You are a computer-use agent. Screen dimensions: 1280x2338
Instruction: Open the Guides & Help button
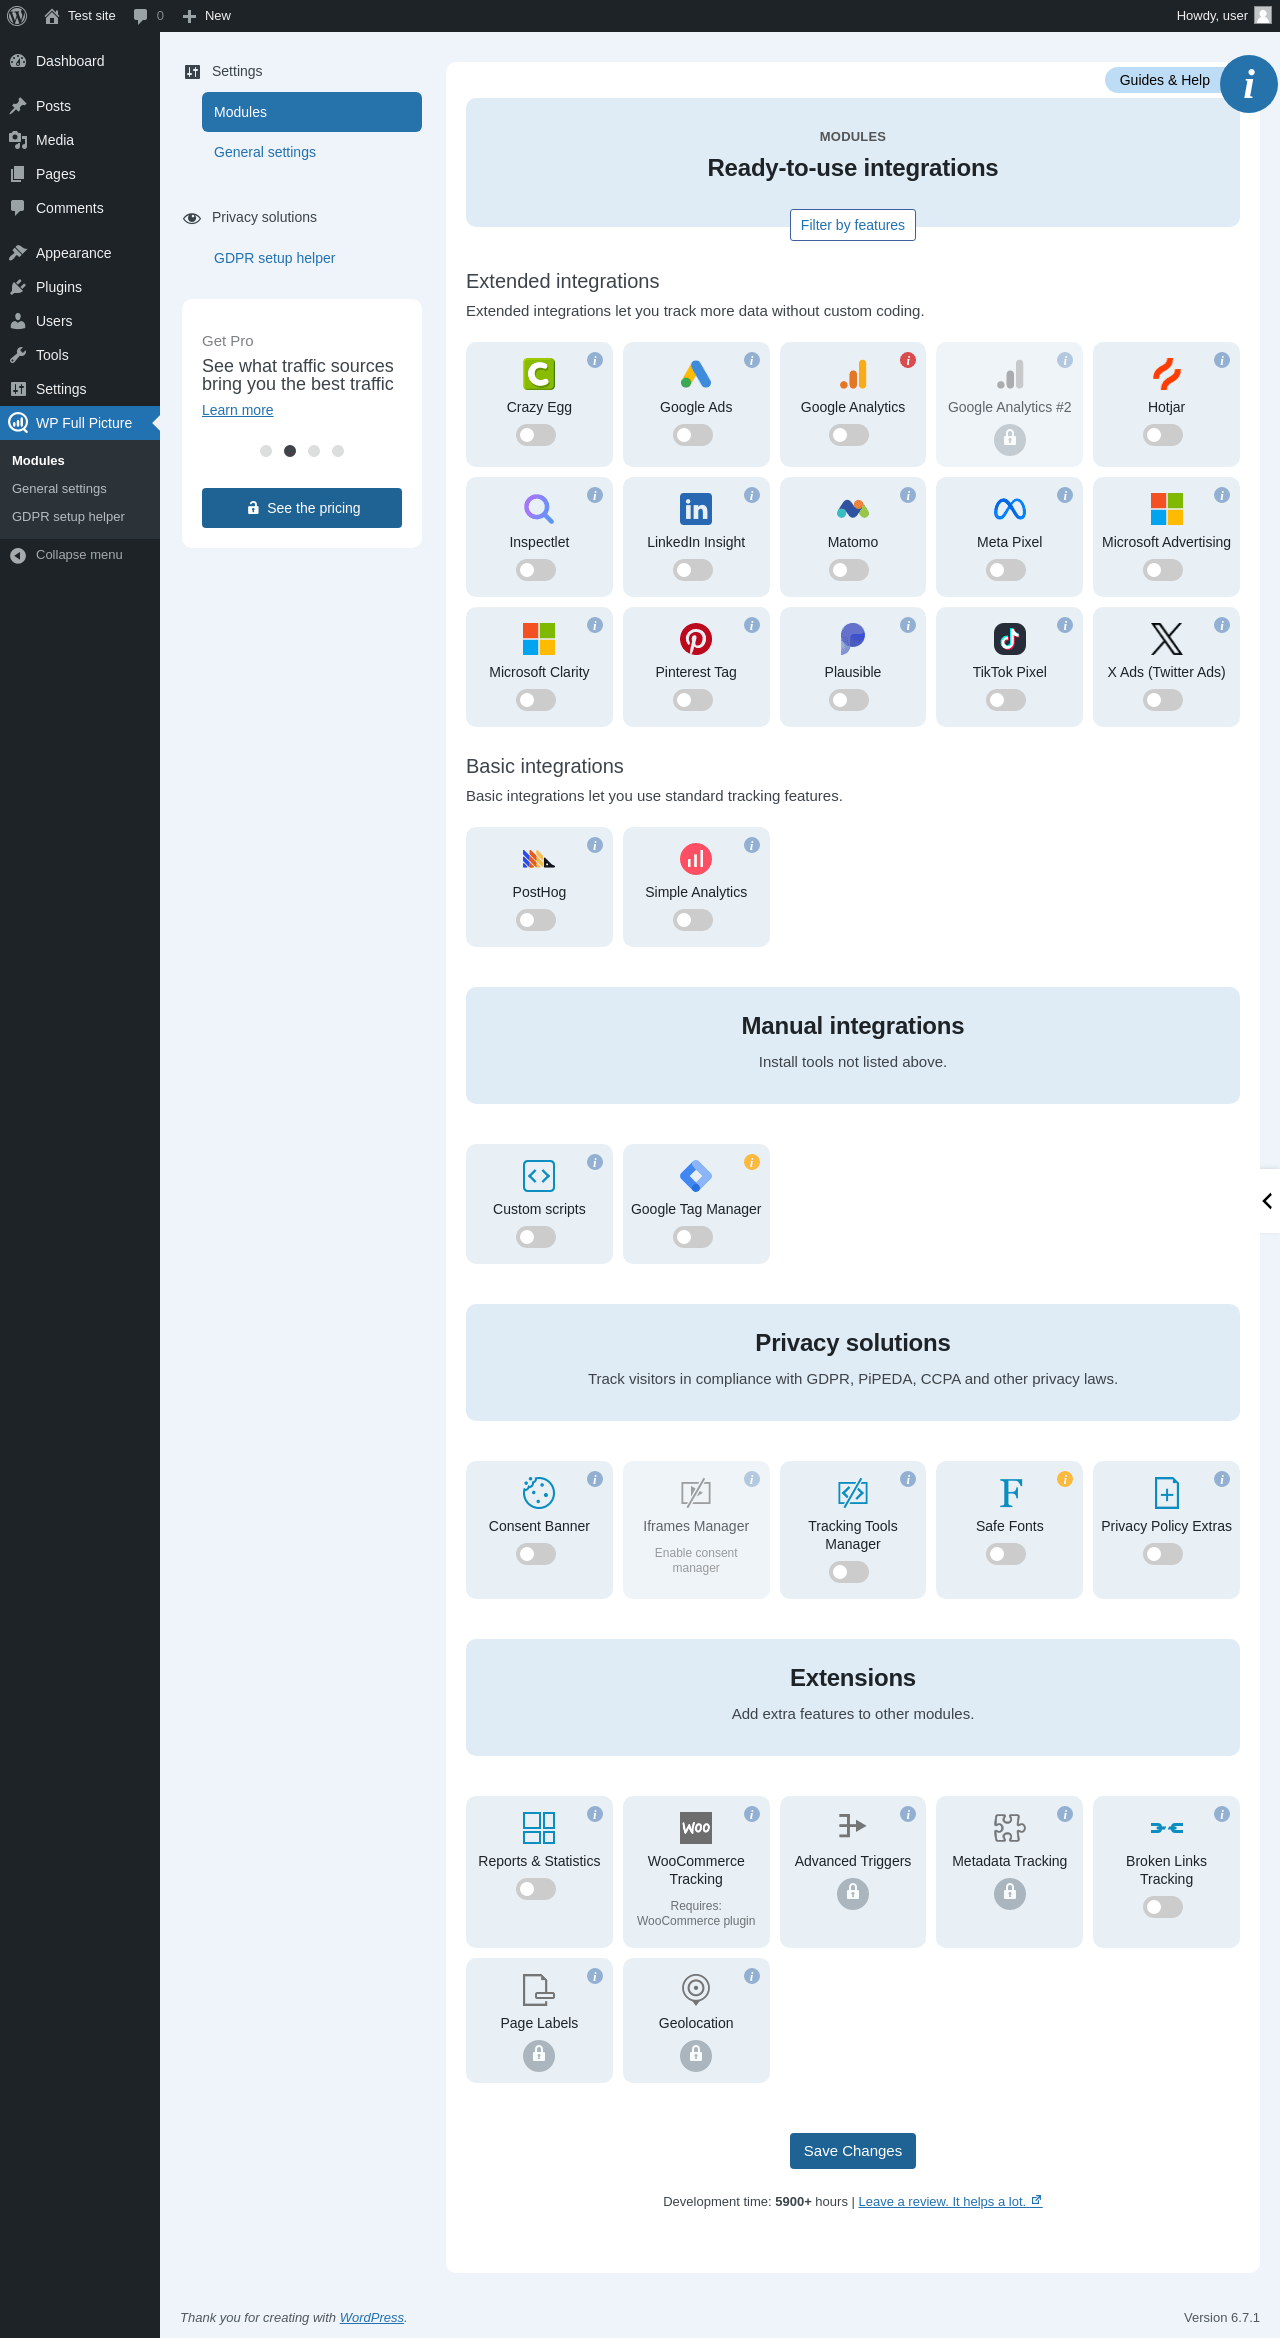click(x=1165, y=80)
